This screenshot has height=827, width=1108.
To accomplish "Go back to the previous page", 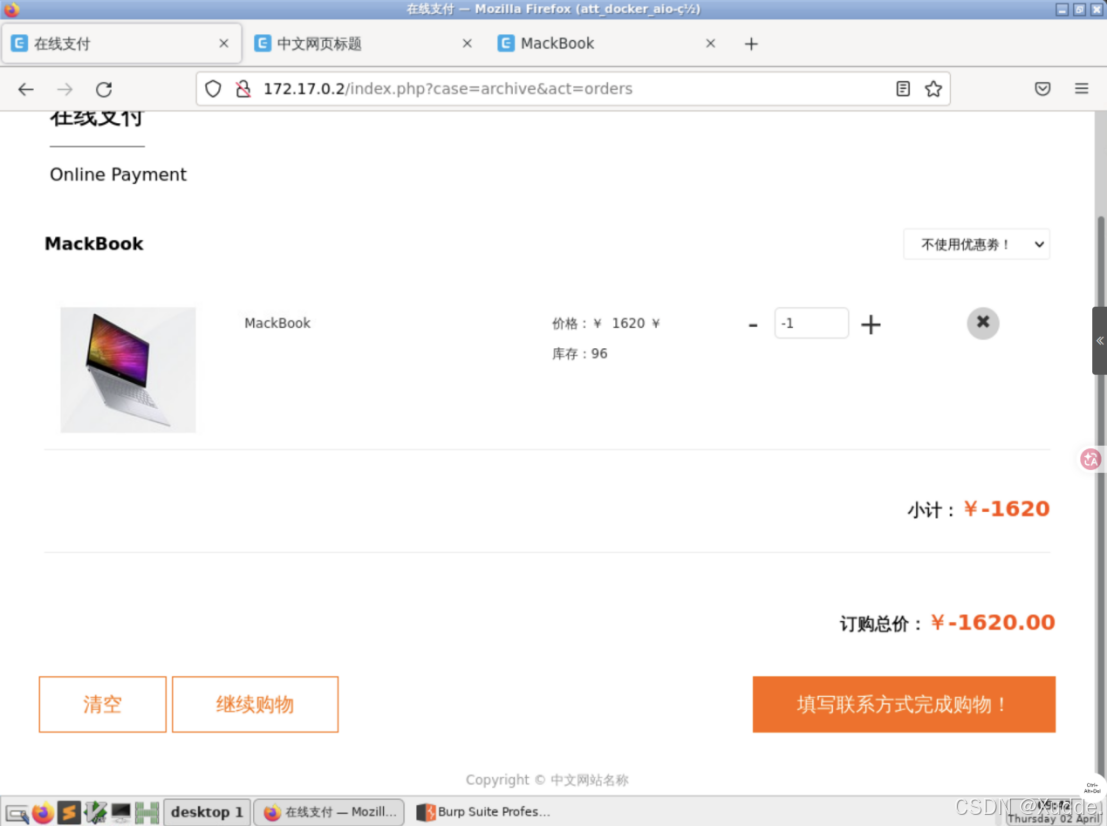I will [x=26, y=89].
